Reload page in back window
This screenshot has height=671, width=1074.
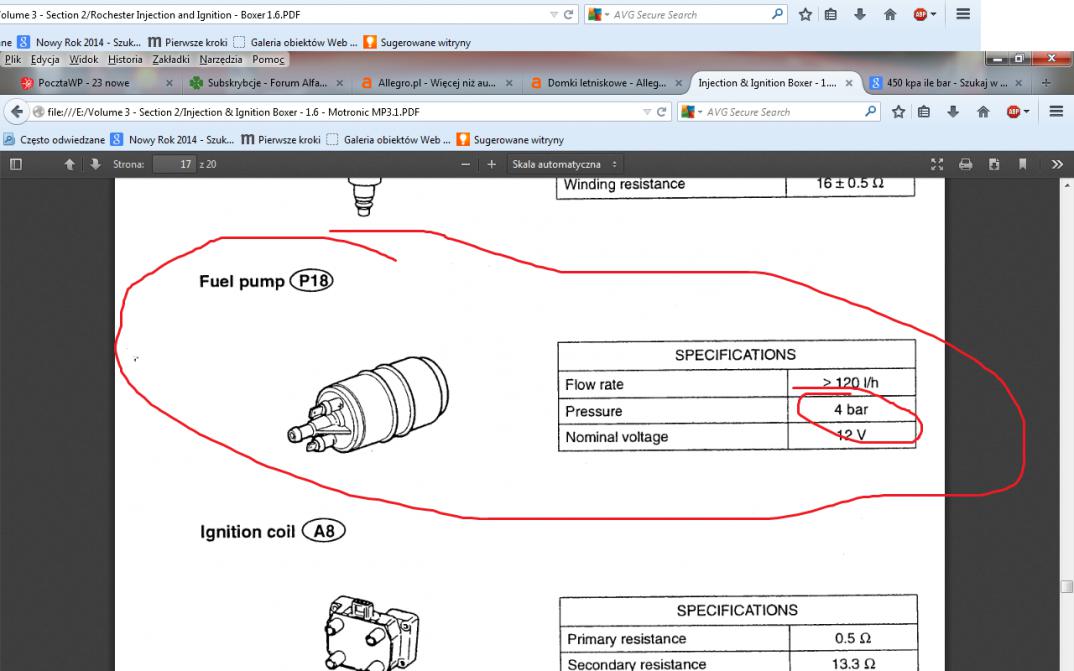(x=568, y=14)
